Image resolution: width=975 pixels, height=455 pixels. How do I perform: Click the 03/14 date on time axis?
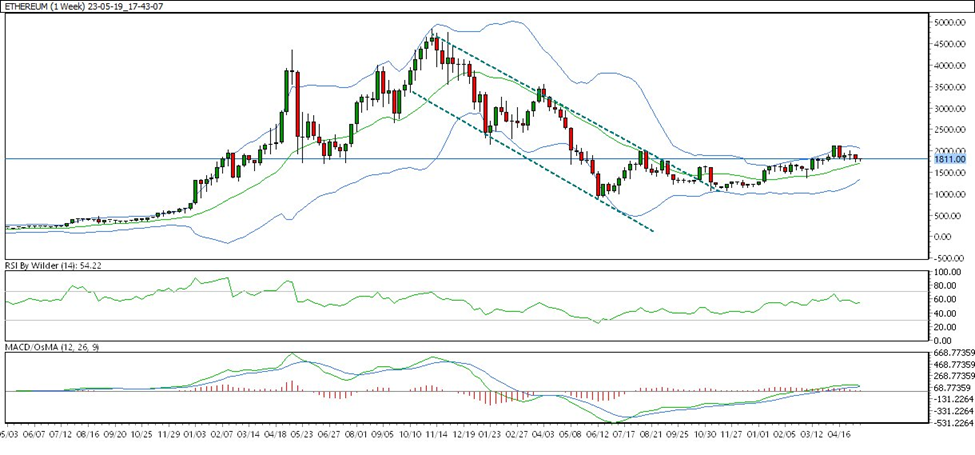click(x=250, y=437)
